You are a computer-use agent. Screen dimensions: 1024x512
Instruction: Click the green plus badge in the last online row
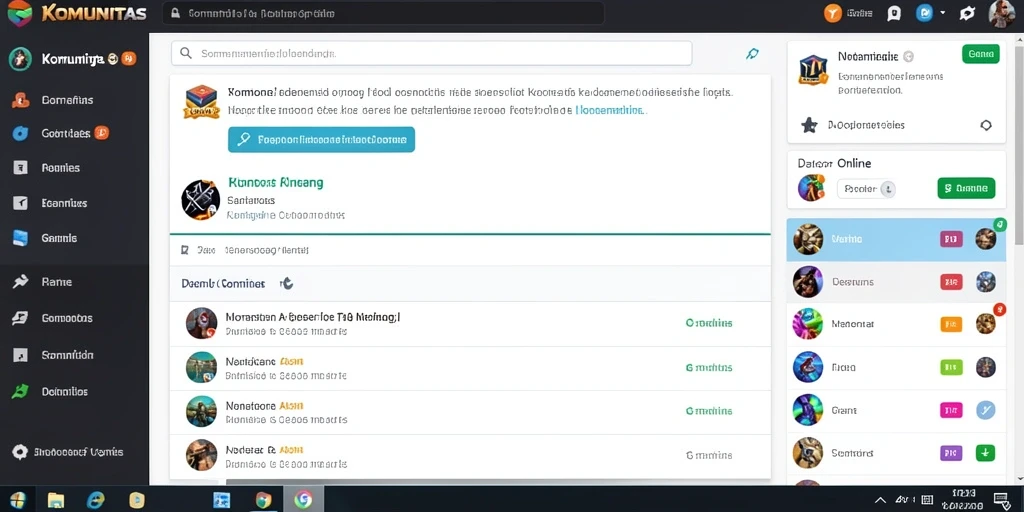[985, 453]
